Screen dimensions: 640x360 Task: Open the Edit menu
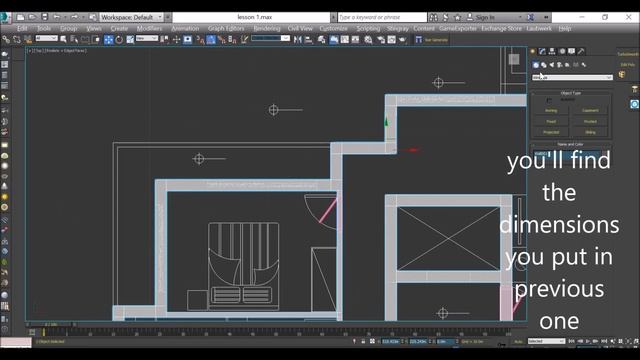(x=22, y=29)
